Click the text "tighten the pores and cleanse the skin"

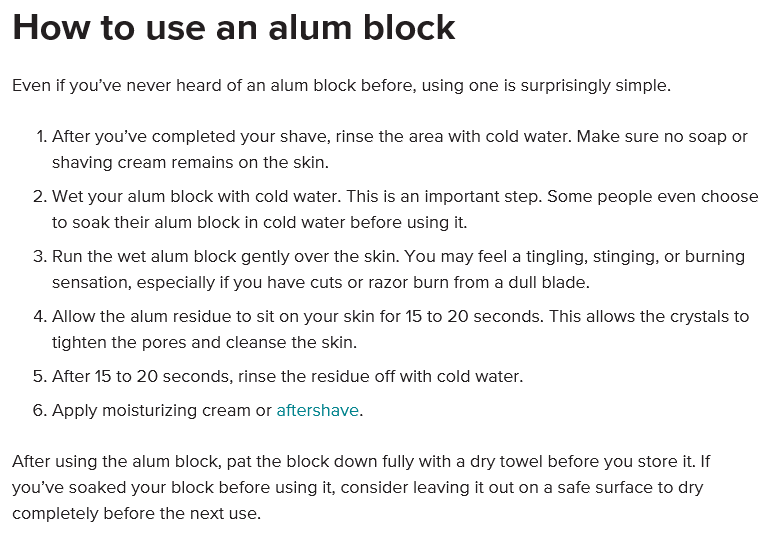tap(204, 342)
